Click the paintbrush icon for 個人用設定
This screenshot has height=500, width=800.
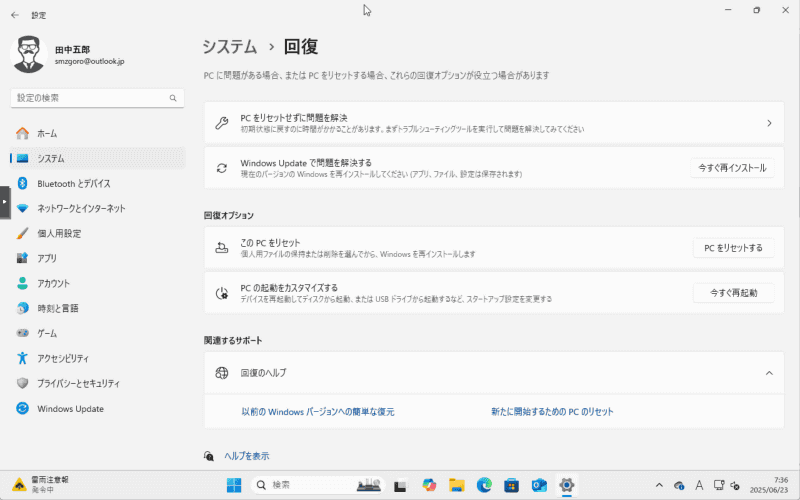click(22, 234)
